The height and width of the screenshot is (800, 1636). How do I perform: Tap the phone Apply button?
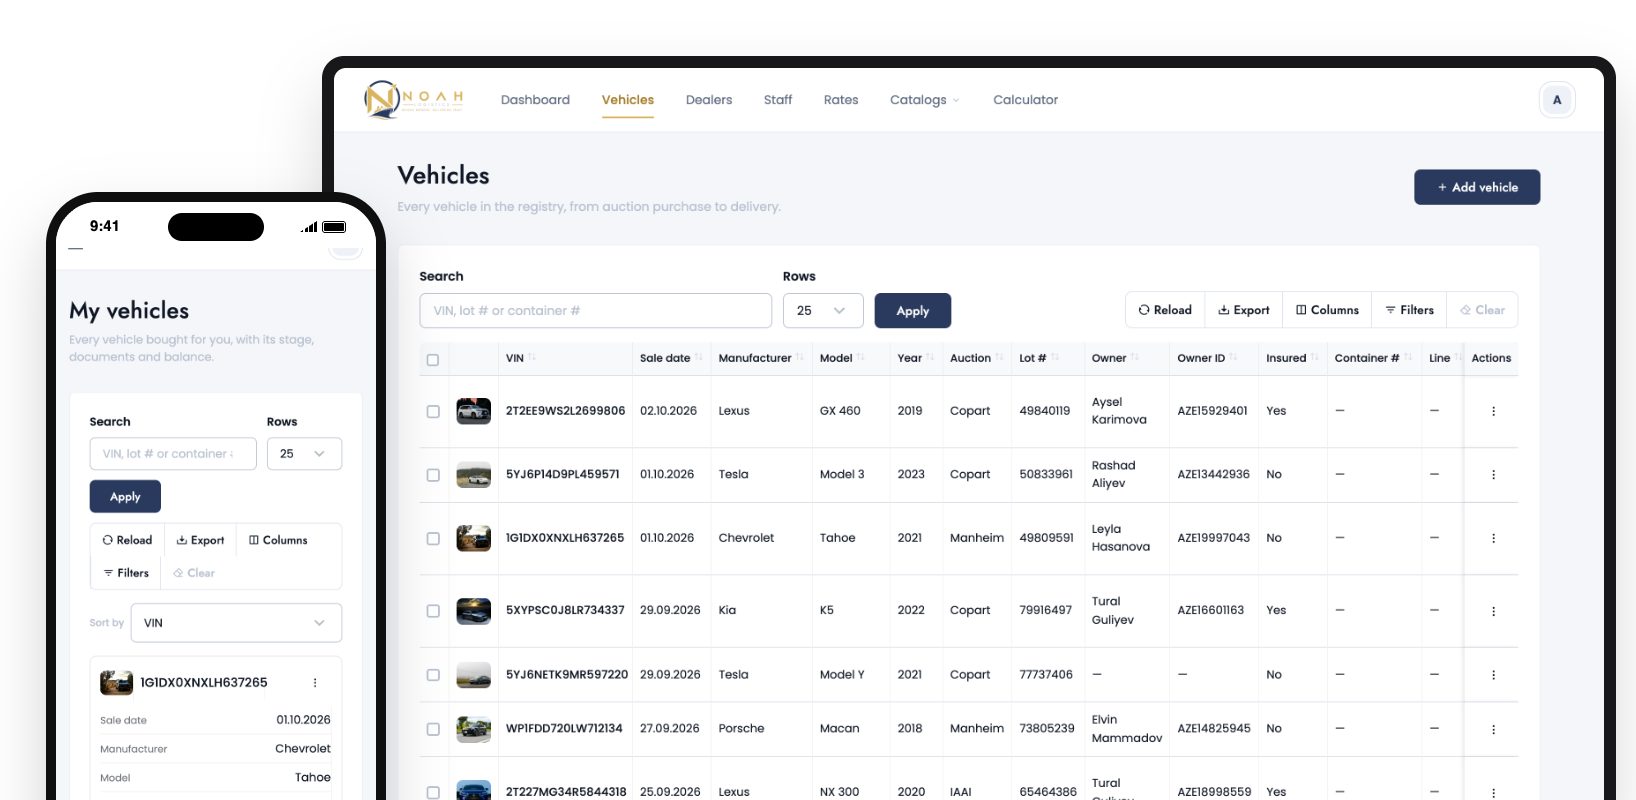pyautogui.click(x=125, y=497)
